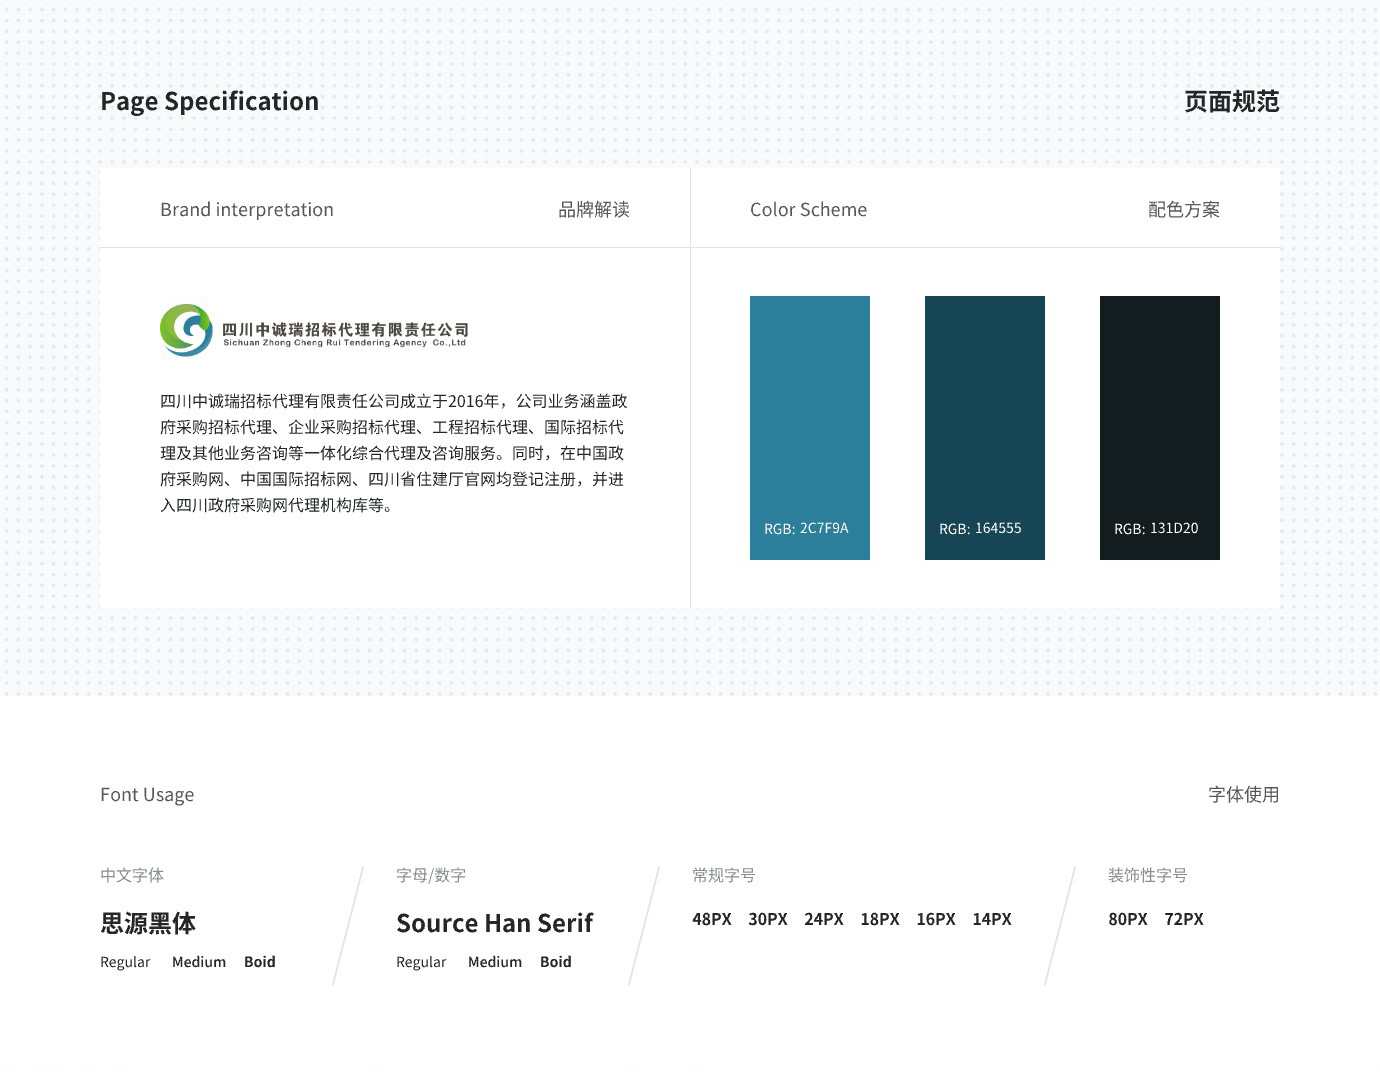
Task: Select Source Han Serif font name
Action: [x=495, y=923]
